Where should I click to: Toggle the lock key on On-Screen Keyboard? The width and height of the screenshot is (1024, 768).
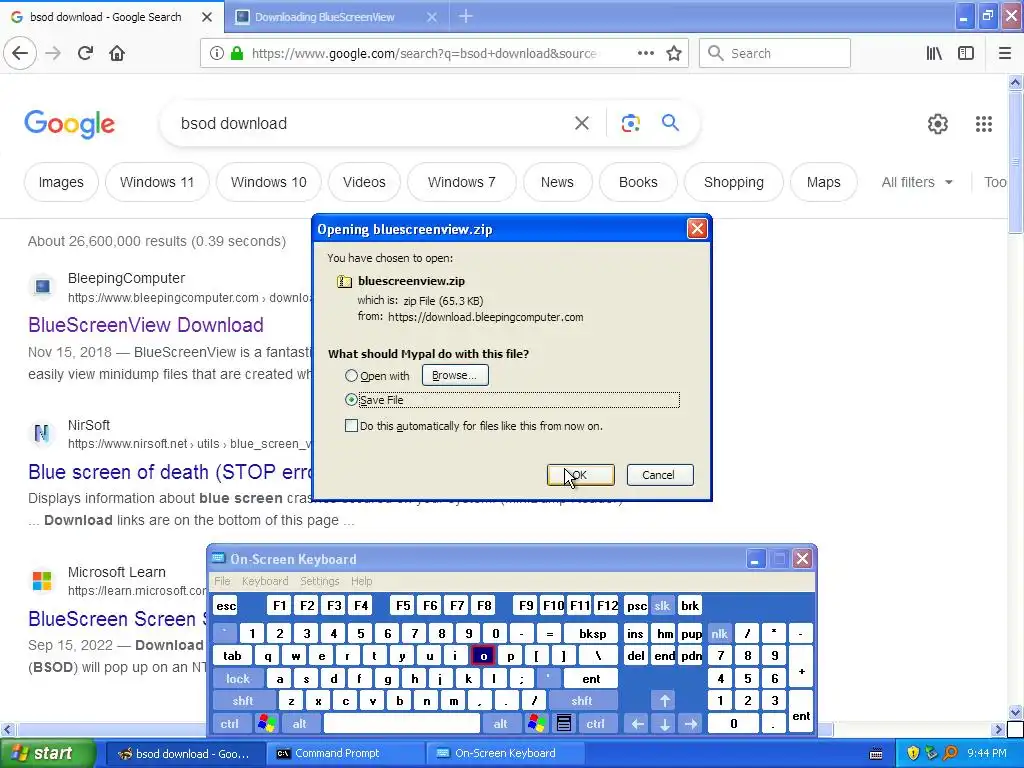tap(238, 679)
